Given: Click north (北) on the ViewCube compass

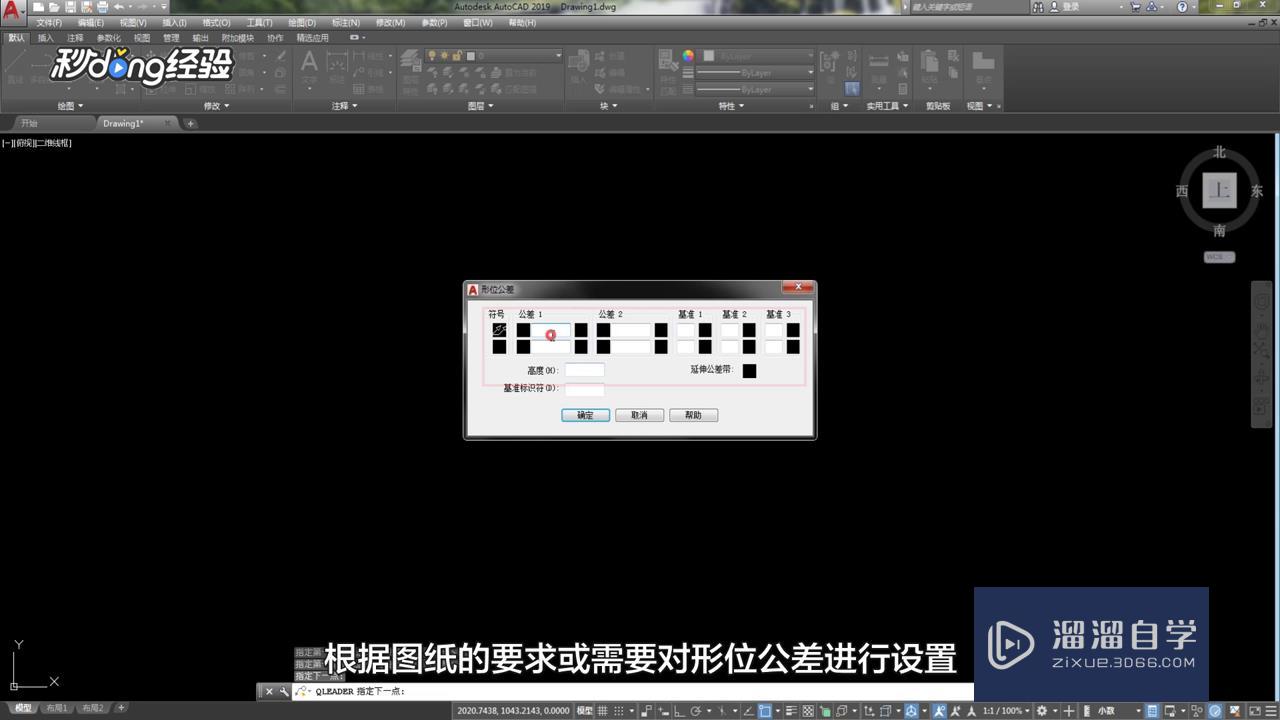Looking at the screenshot, I should tap(1220, 152).
